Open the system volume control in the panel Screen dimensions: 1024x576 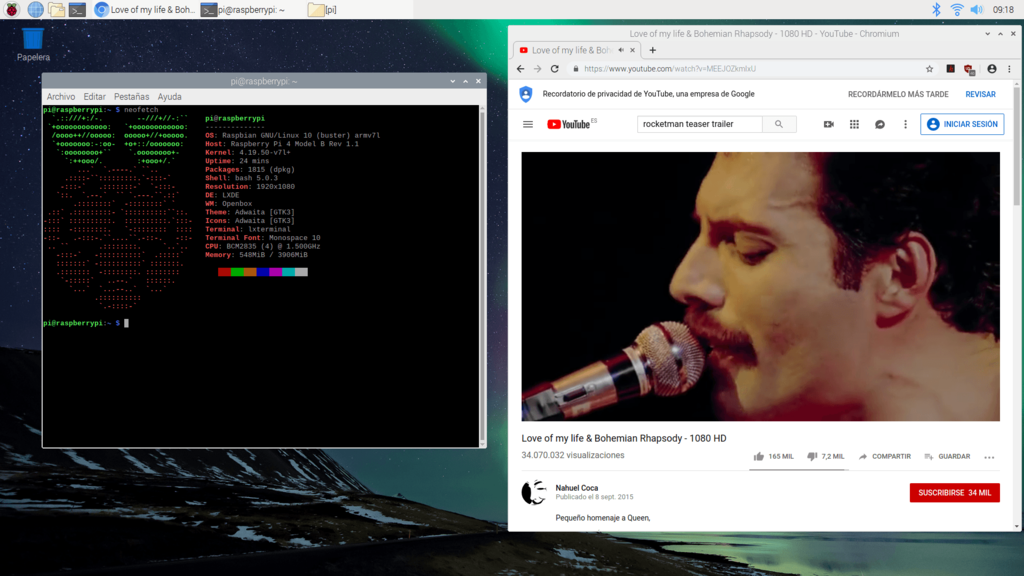point(976,10)
